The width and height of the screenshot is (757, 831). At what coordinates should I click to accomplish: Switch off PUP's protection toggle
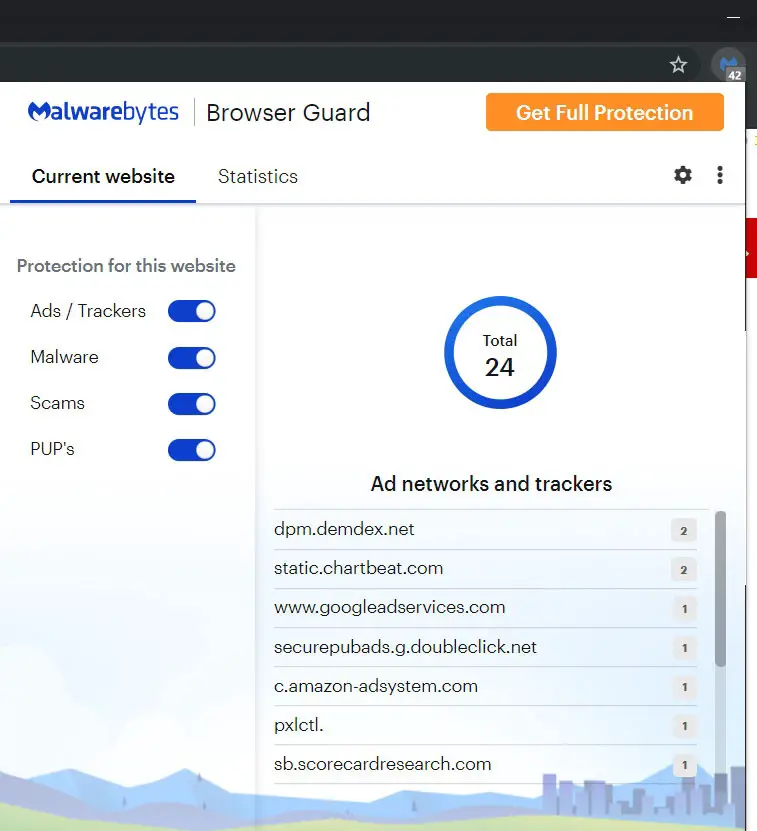point(191,450)
